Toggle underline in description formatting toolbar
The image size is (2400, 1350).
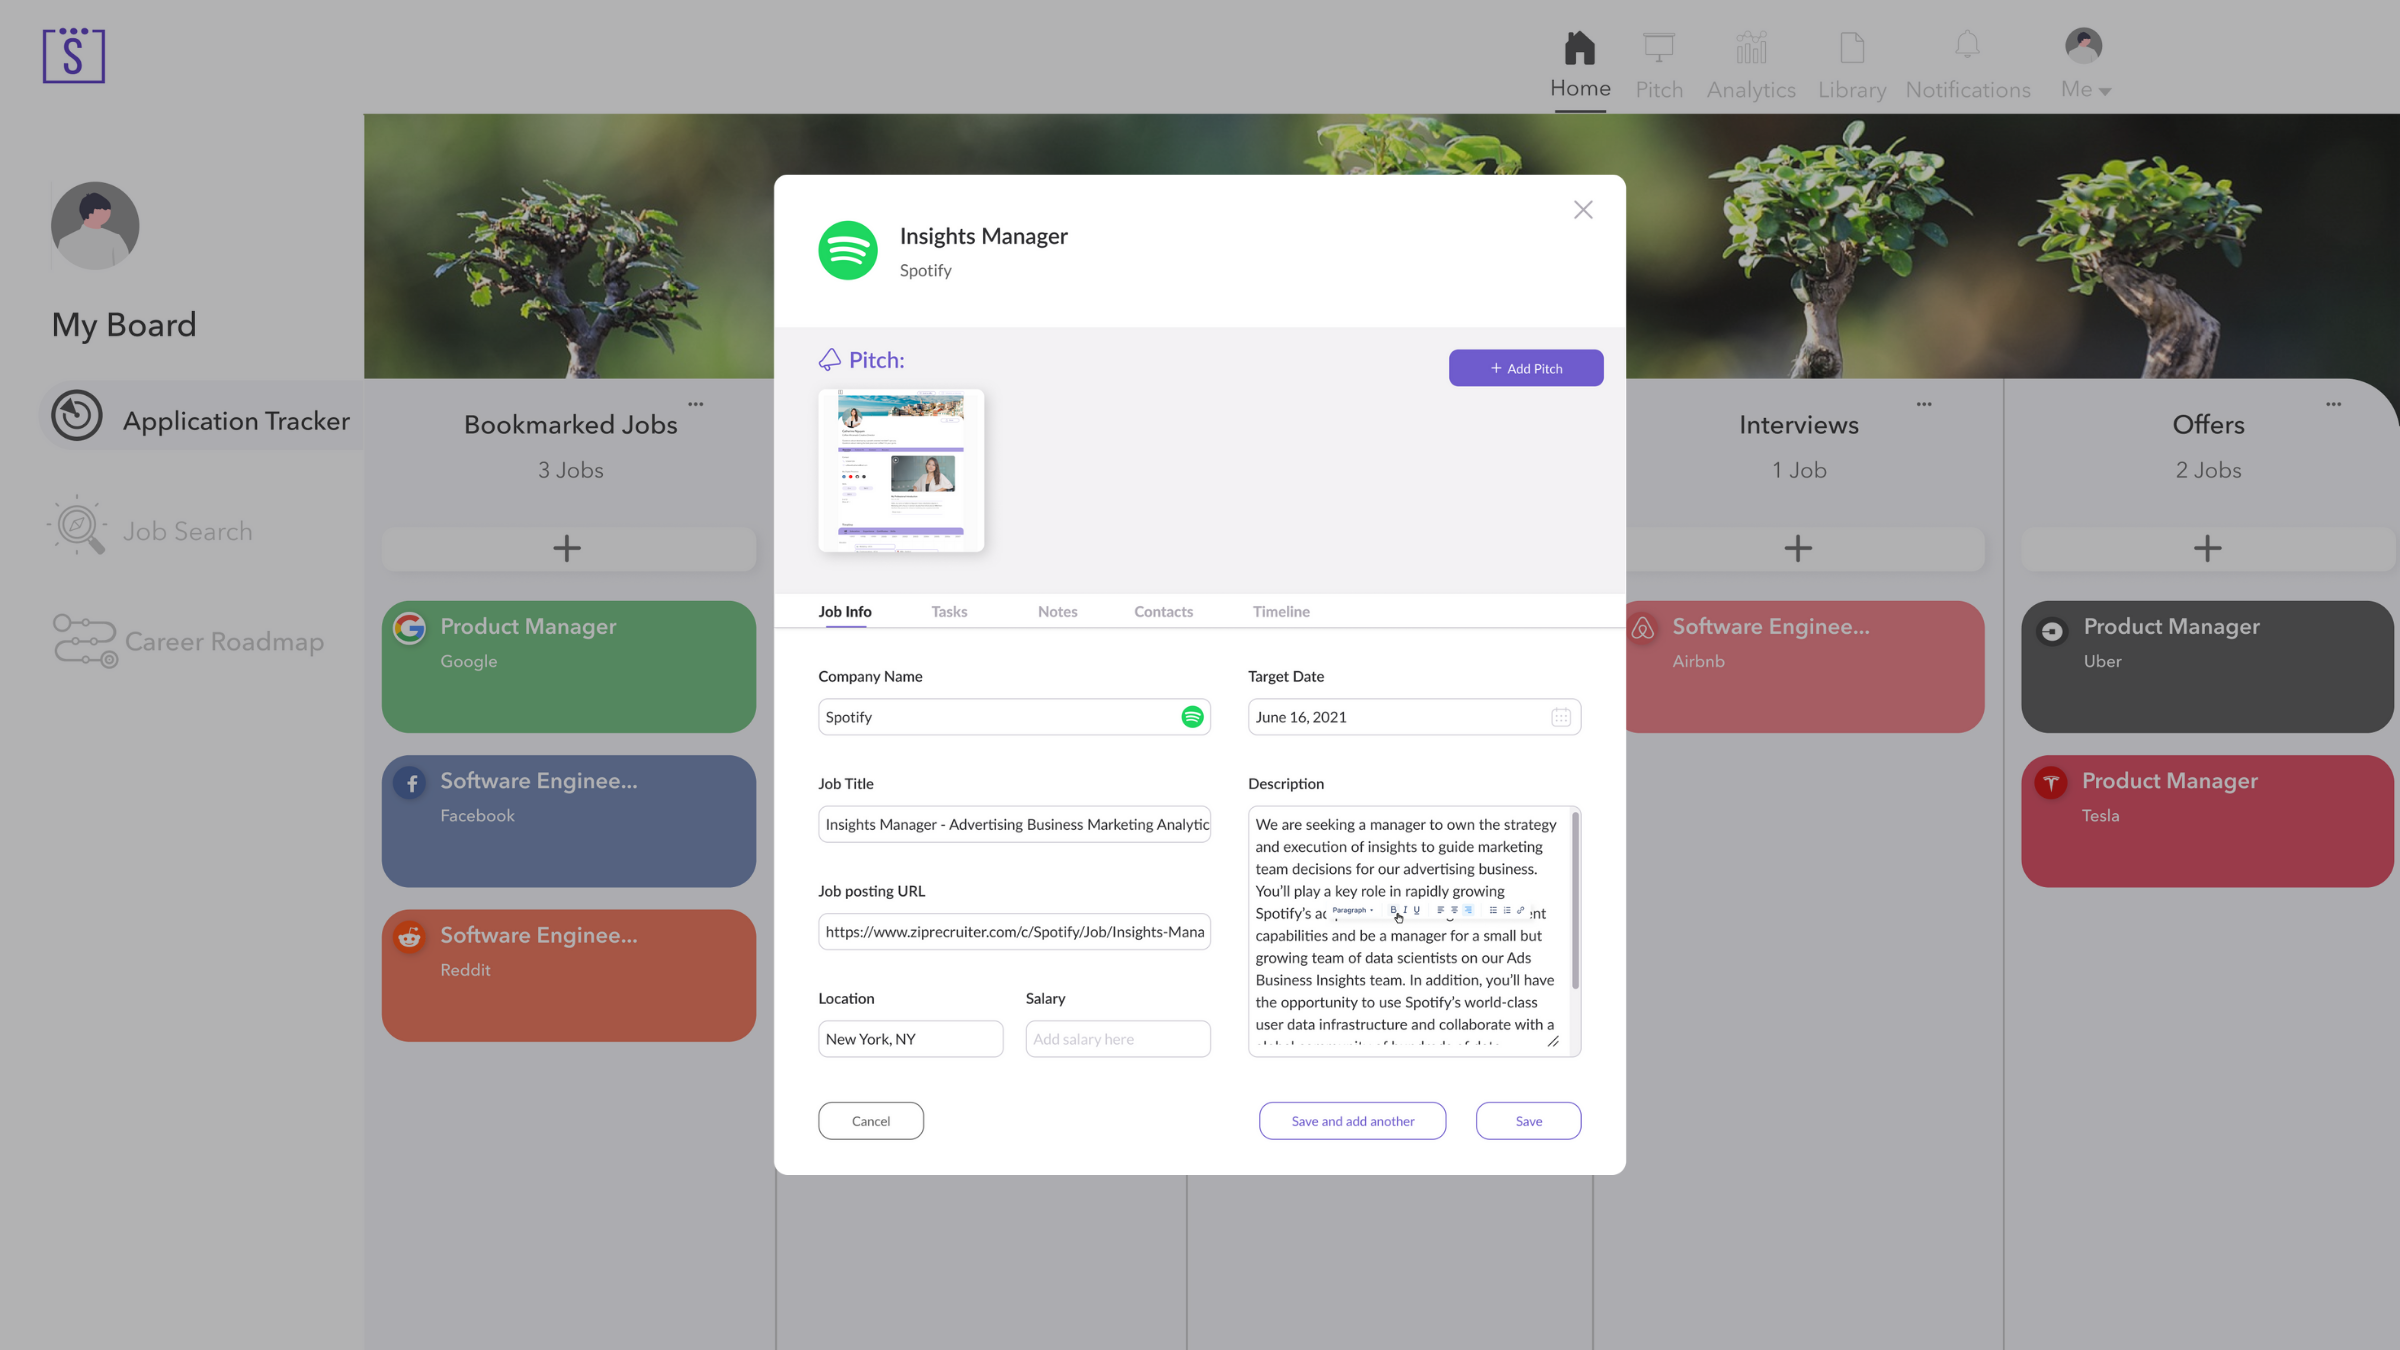[x=1416, y=910]
